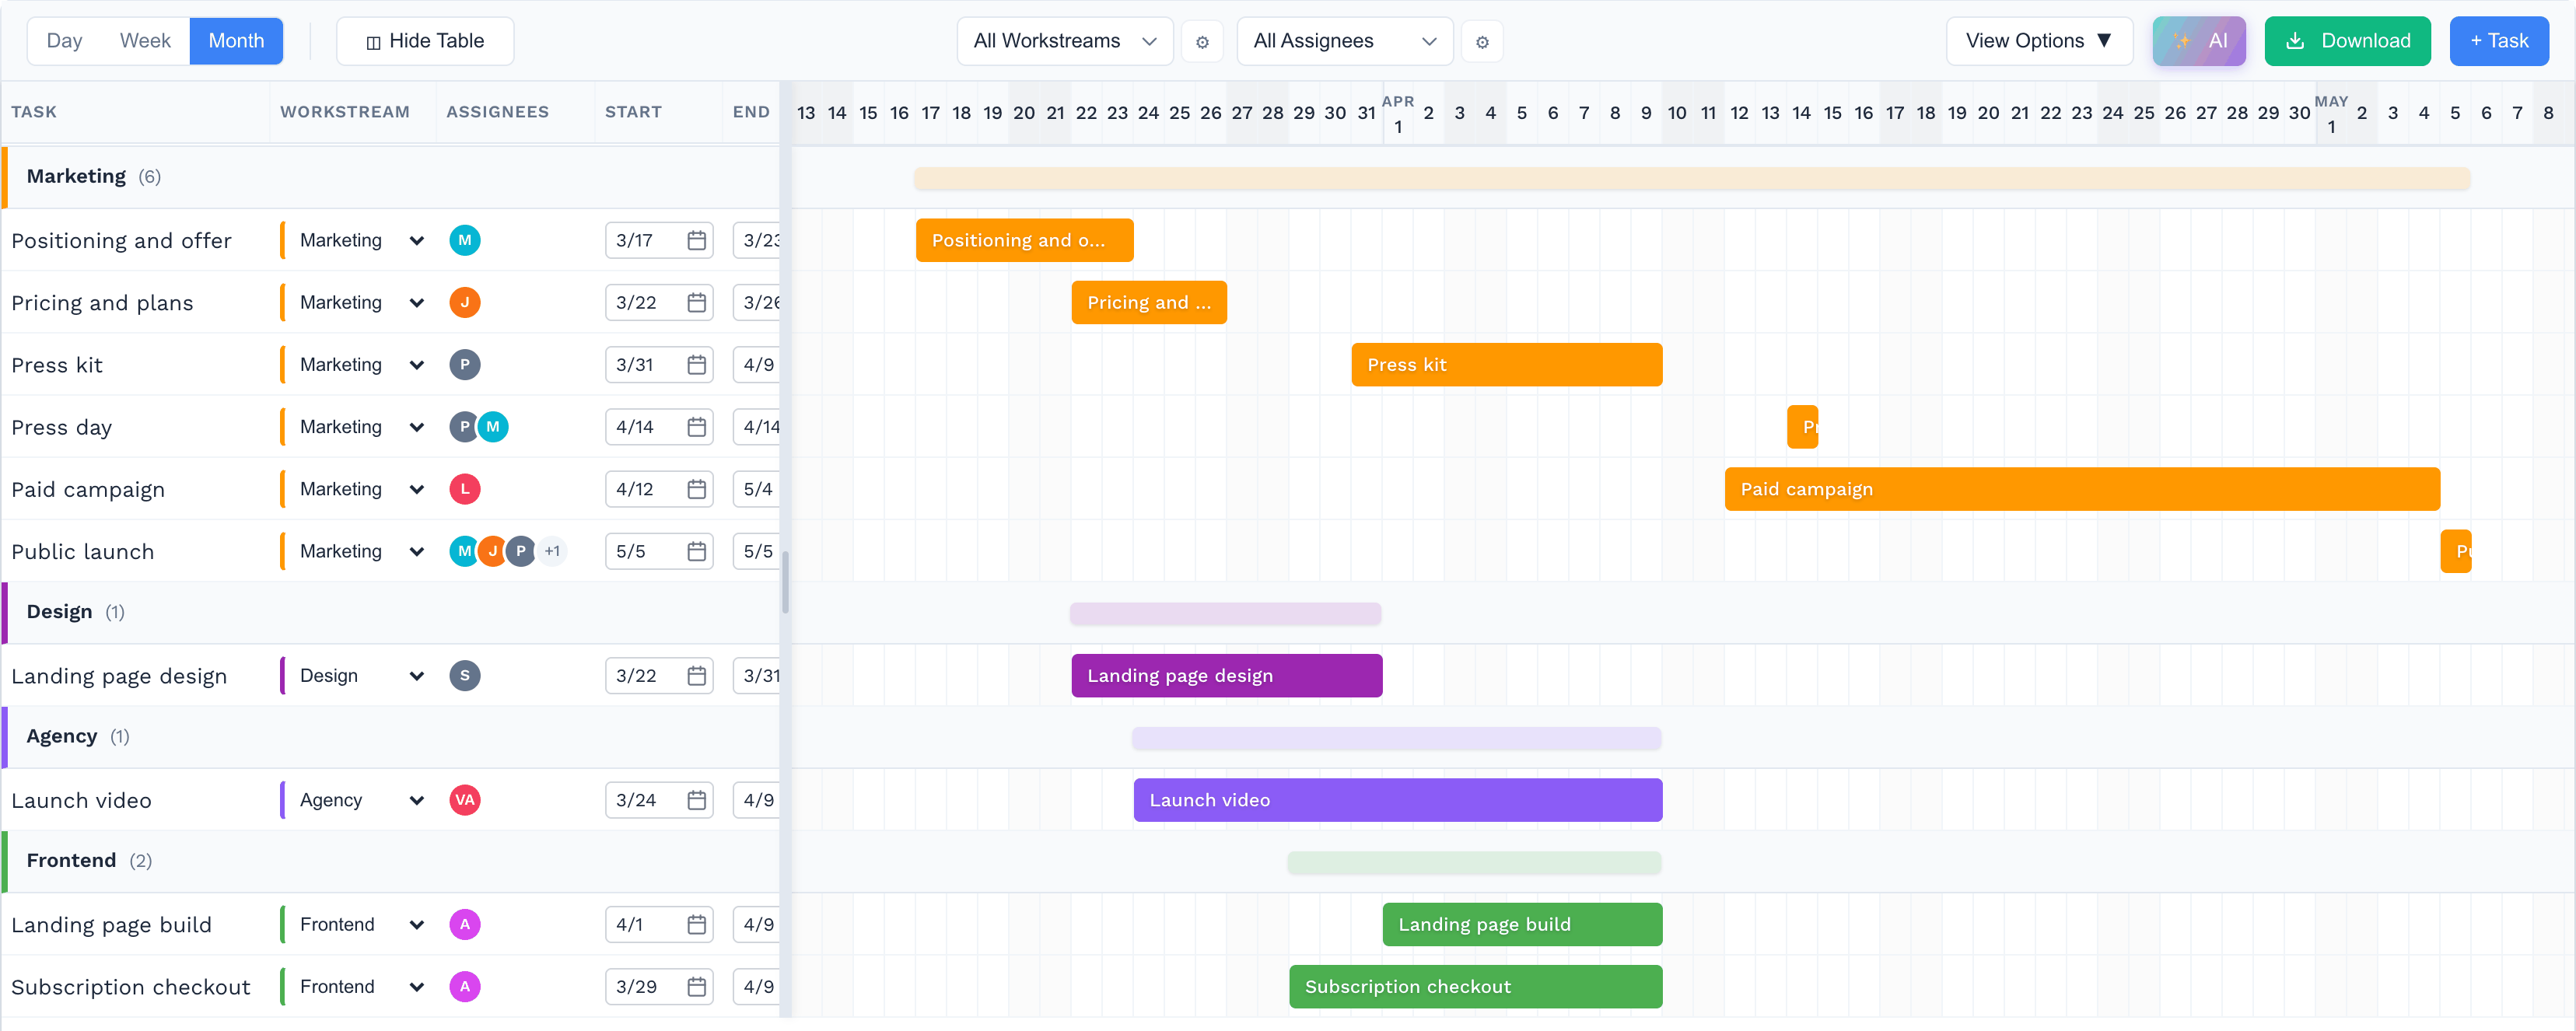Click the AI assistant button
This screenshot has height=1031, width=2576.
2199,41
